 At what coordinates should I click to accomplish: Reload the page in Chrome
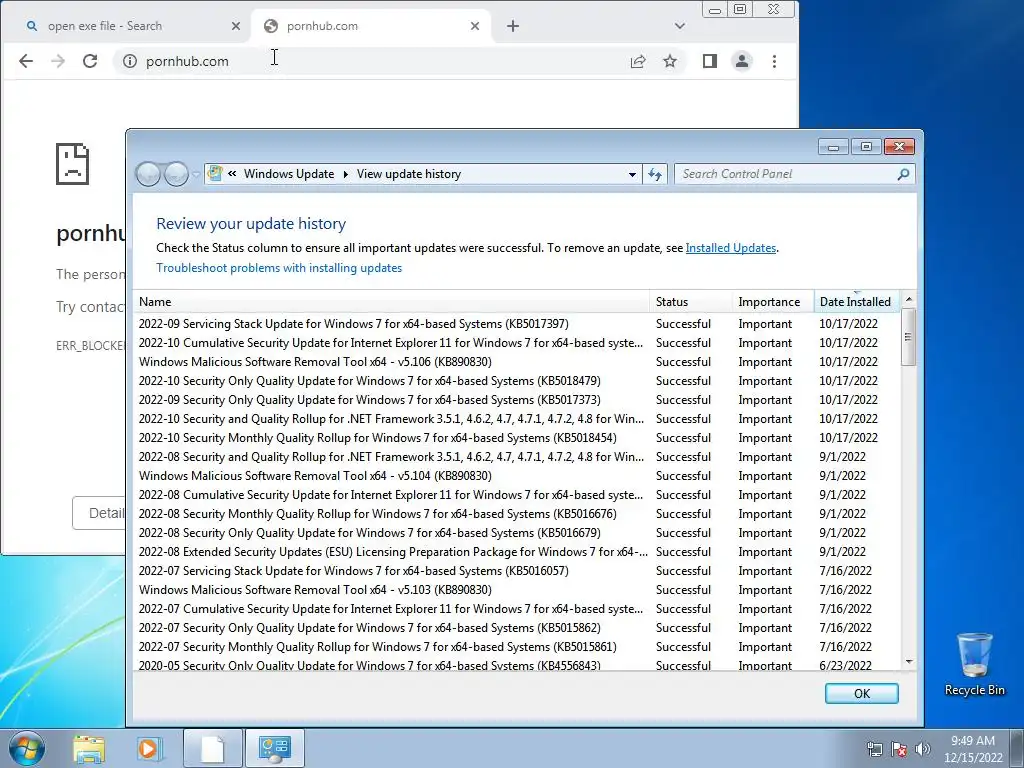pos(90,61)
